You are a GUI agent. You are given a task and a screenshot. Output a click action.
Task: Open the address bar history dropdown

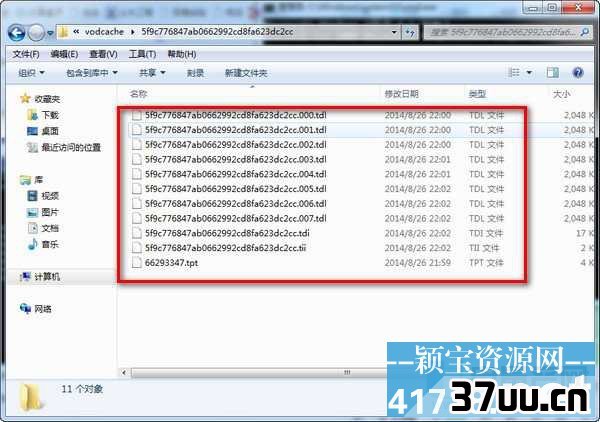[394, 32]
